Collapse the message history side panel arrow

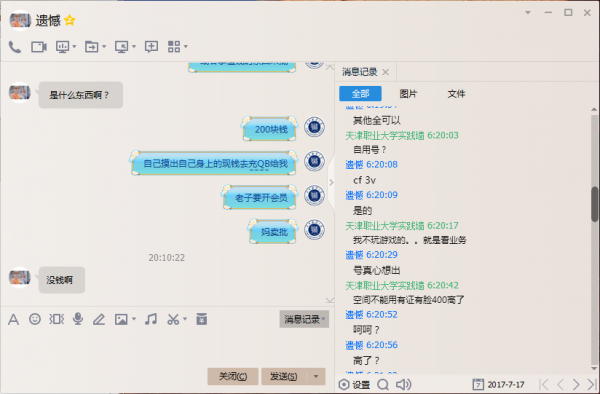tap(331, 182)
